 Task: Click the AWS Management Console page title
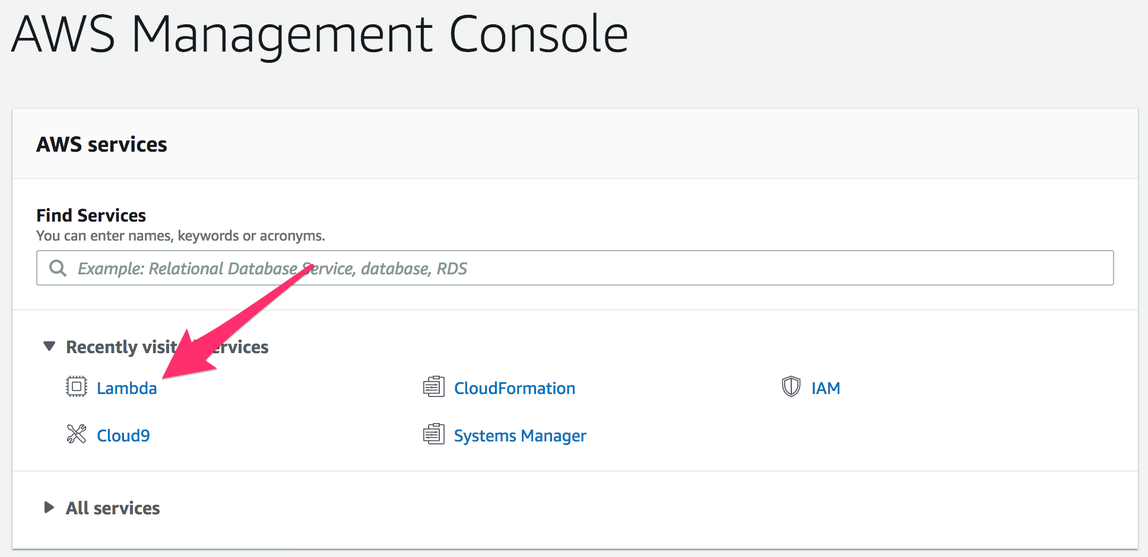coord(320,34)
